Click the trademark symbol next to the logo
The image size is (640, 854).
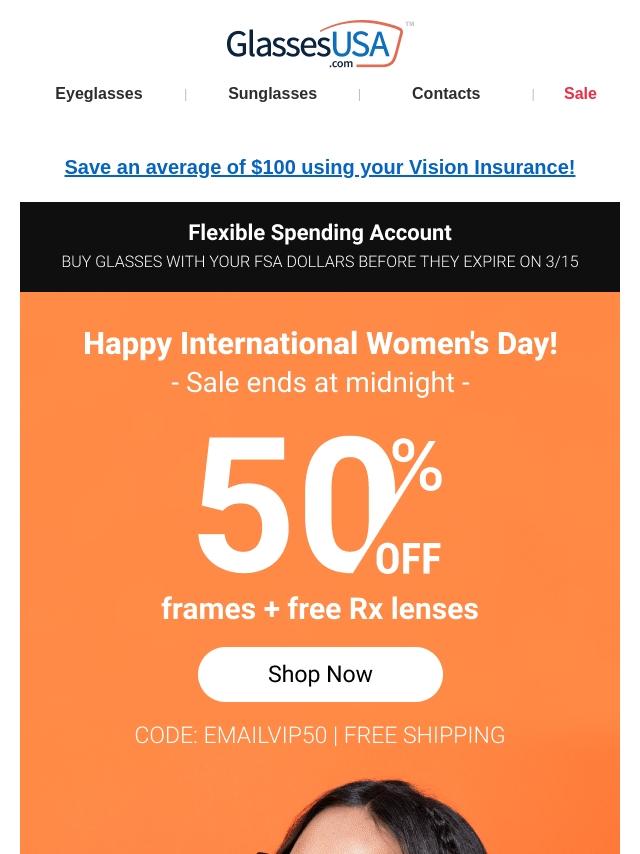click(x=410, y=24)
